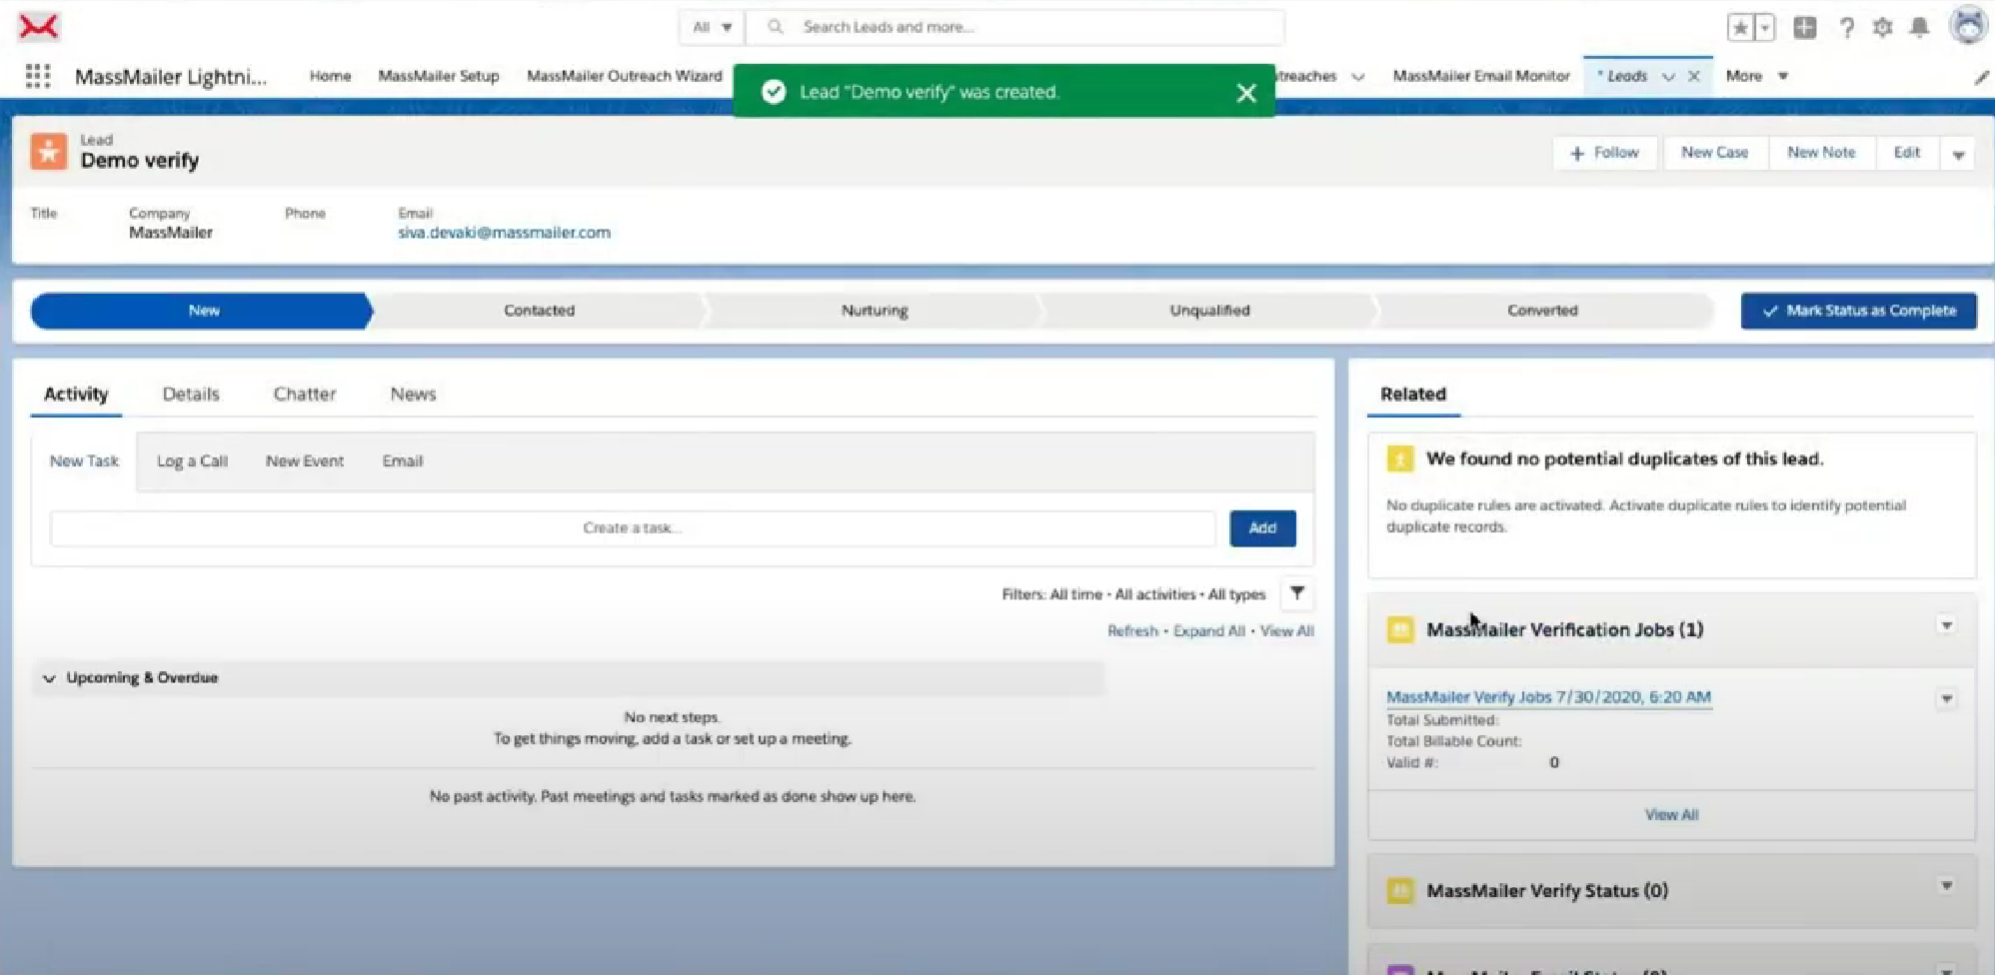
Task: Open the MassMailer Outreach Wizard tab
Action: coord(624,76)
